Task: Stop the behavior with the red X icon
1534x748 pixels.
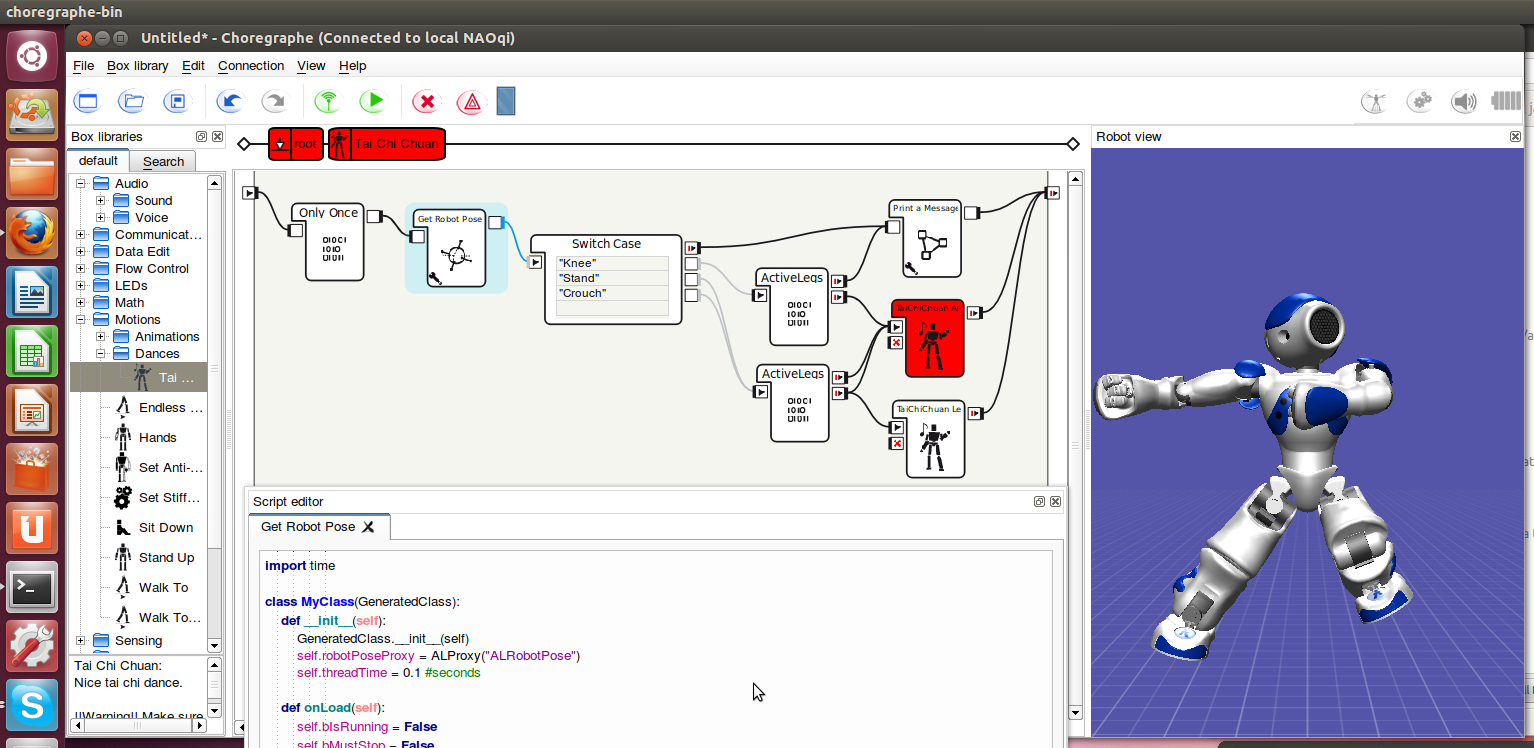Action: [424, 101]
